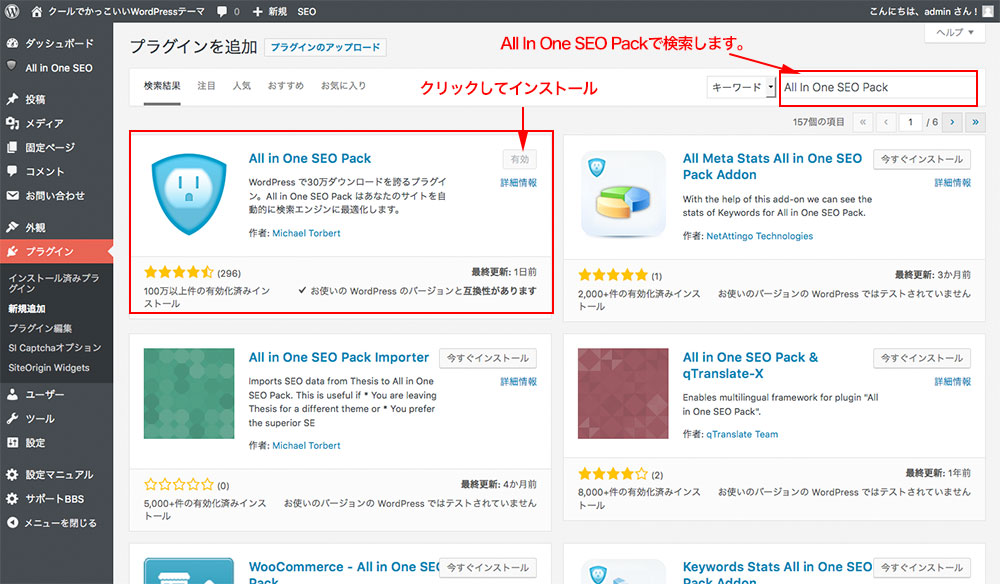This screenshot has width=1000, height=584.
Task: Go to the next results page
Action: (x=952, y=122)
